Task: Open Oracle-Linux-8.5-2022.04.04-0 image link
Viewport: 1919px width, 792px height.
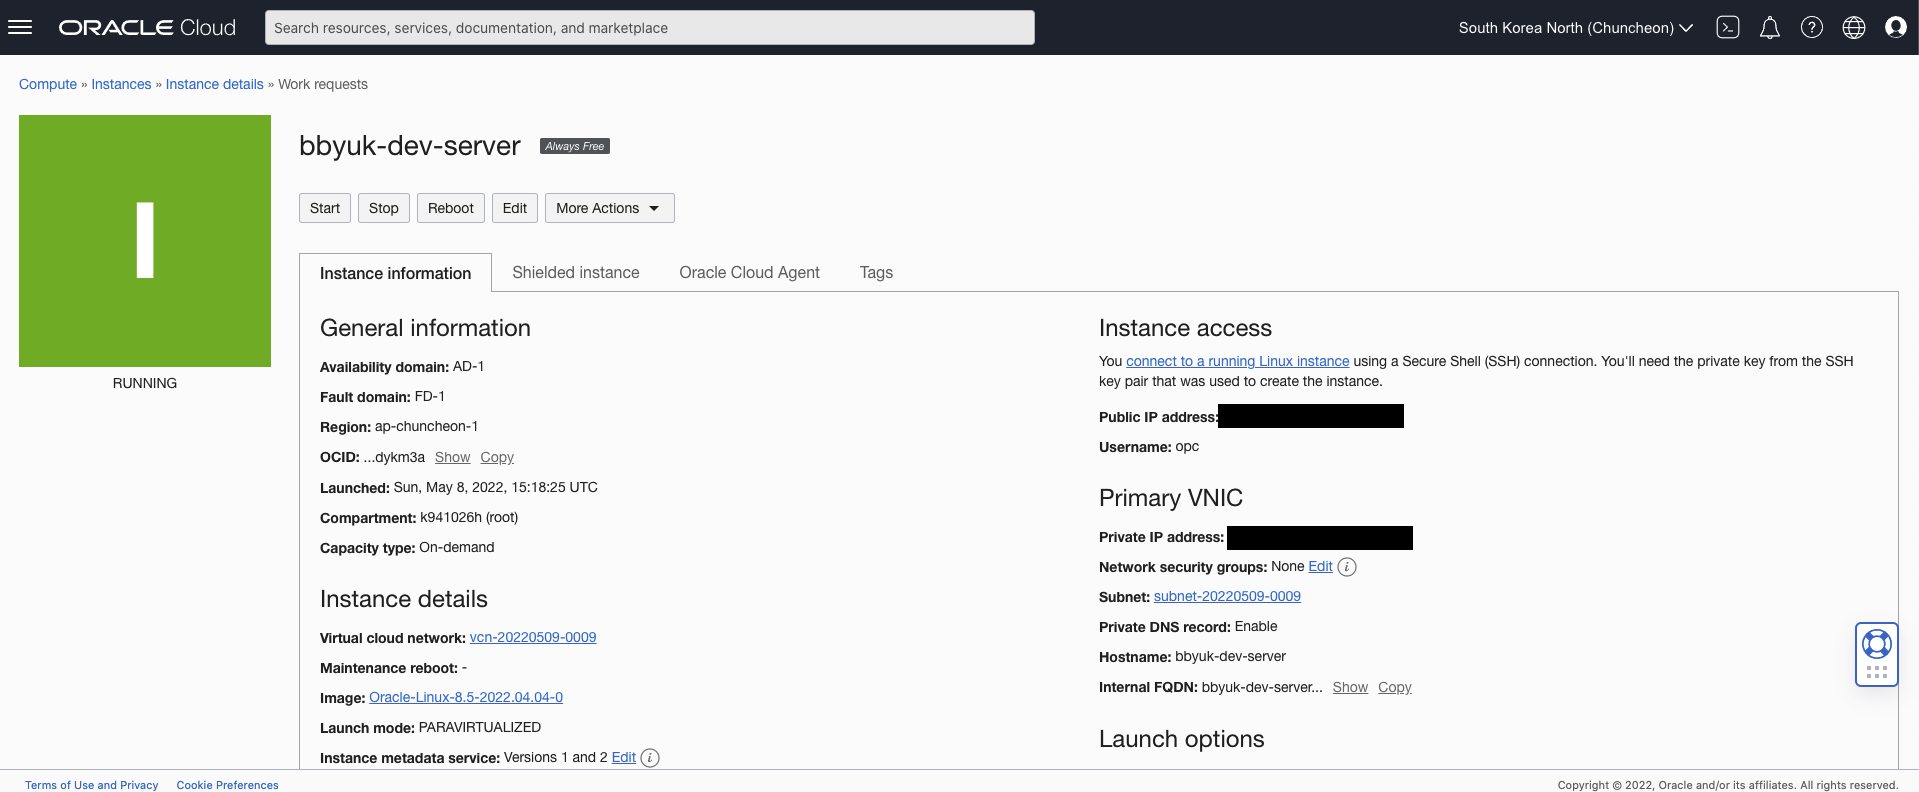Action: 466,697
